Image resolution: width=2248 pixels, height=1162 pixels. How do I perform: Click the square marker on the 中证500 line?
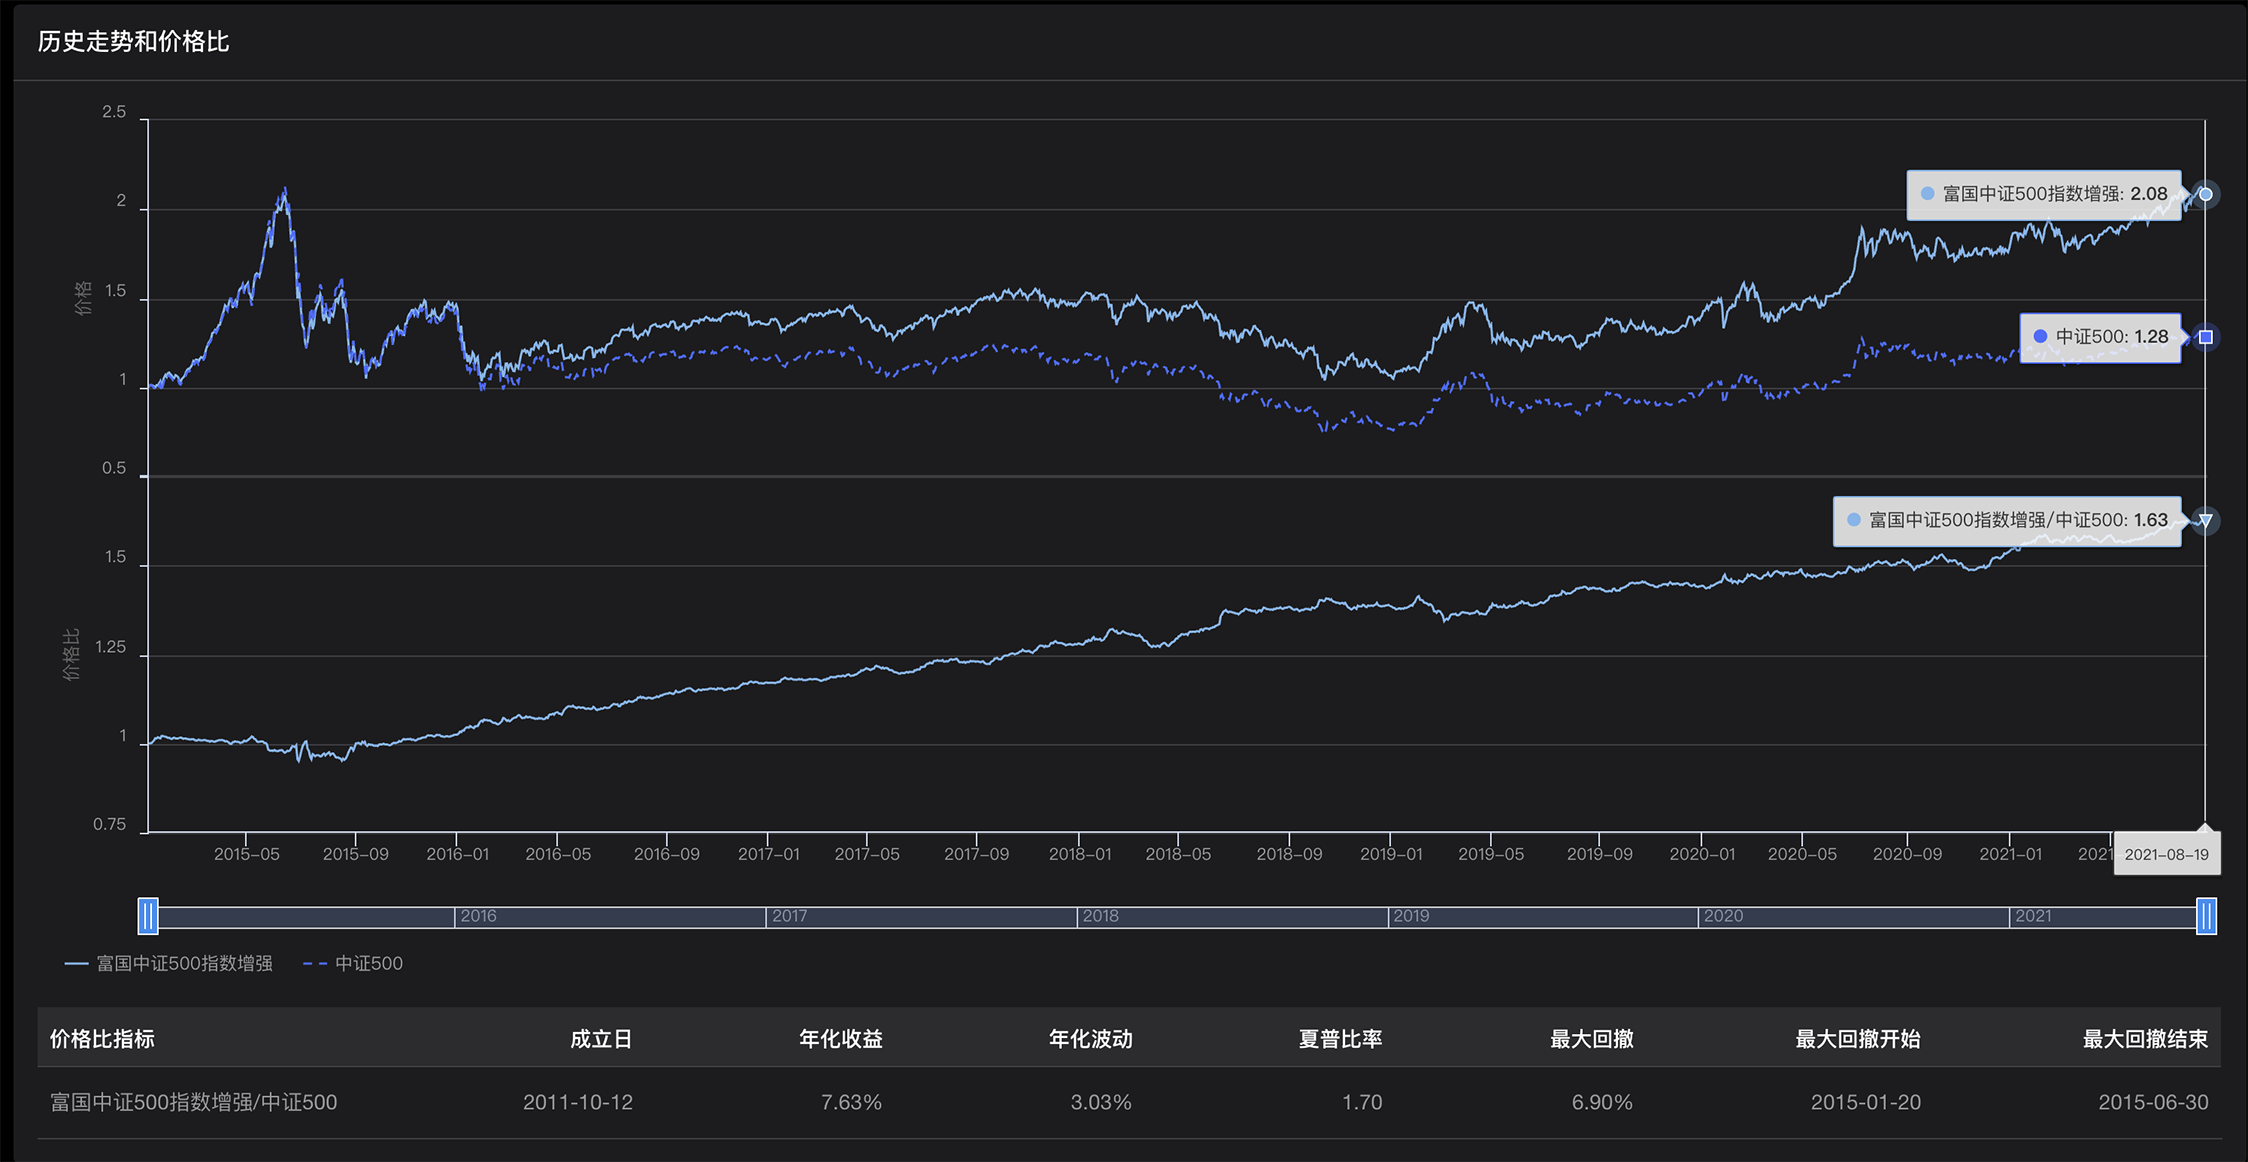[x=2205, y=337]
